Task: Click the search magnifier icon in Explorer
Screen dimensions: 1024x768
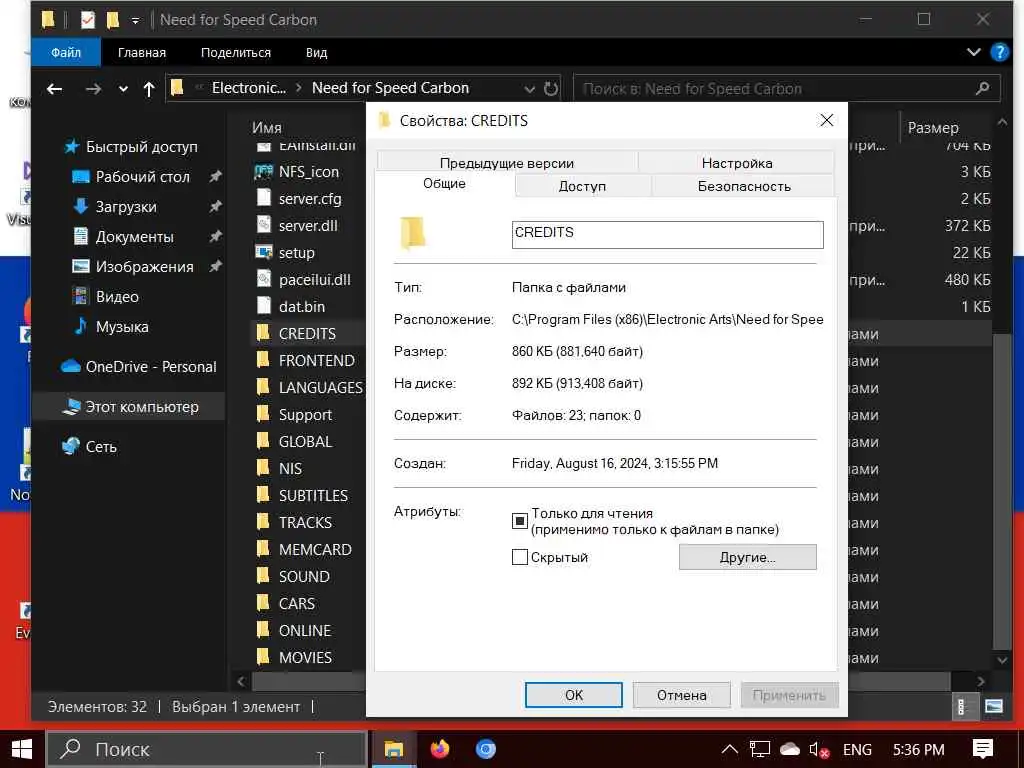Action: (x=982, y=88)
